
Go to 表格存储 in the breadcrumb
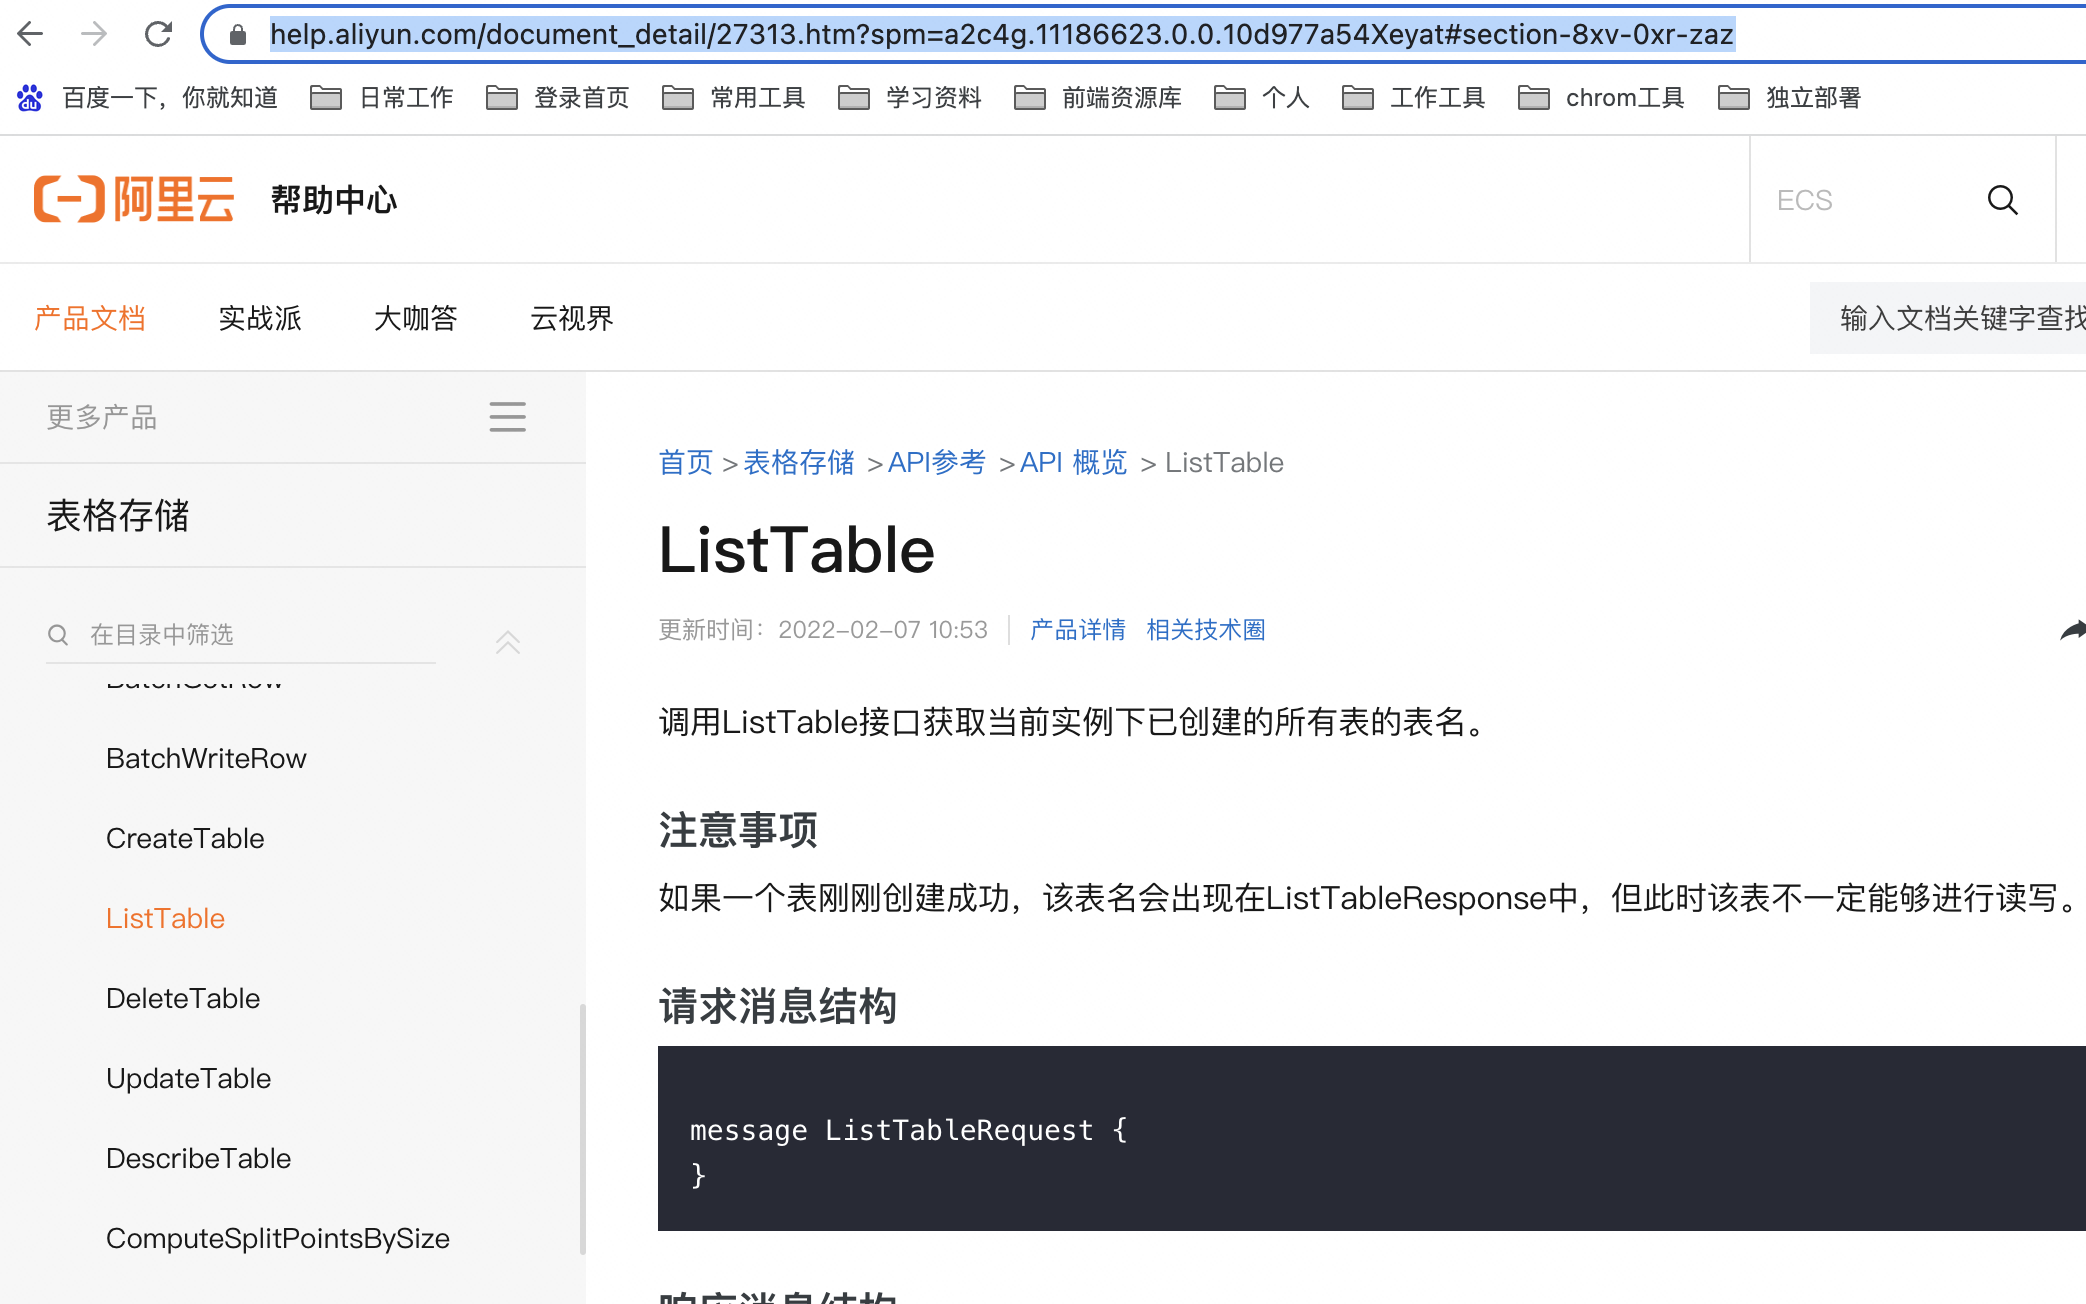(798, 462)
